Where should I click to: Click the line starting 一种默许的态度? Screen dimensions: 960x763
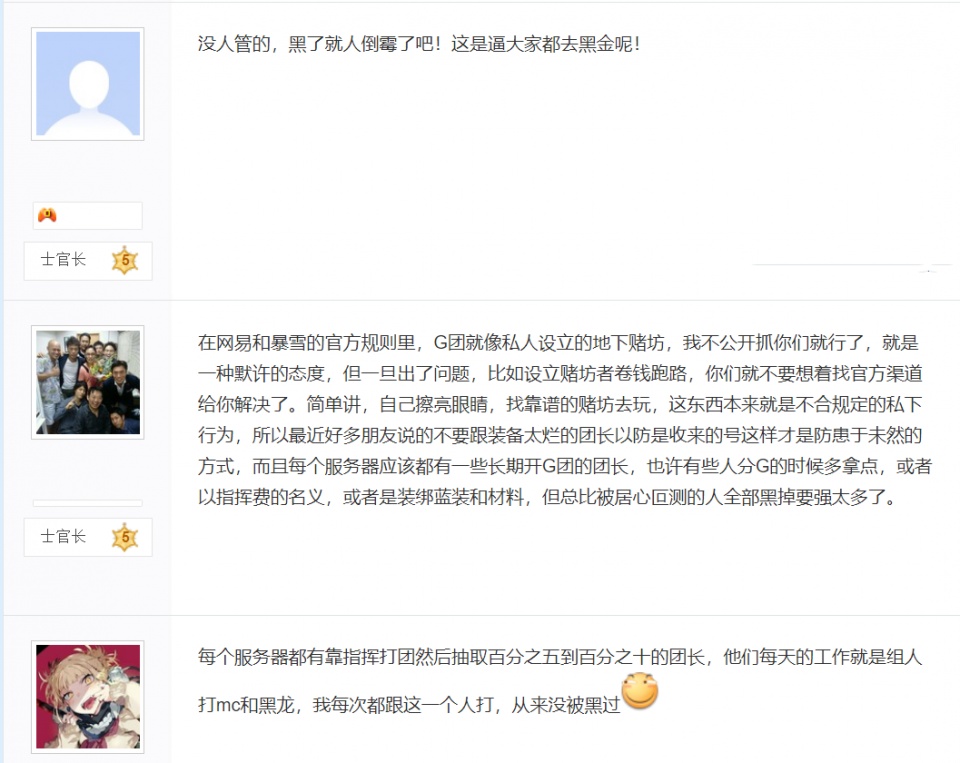pos(560,374)
